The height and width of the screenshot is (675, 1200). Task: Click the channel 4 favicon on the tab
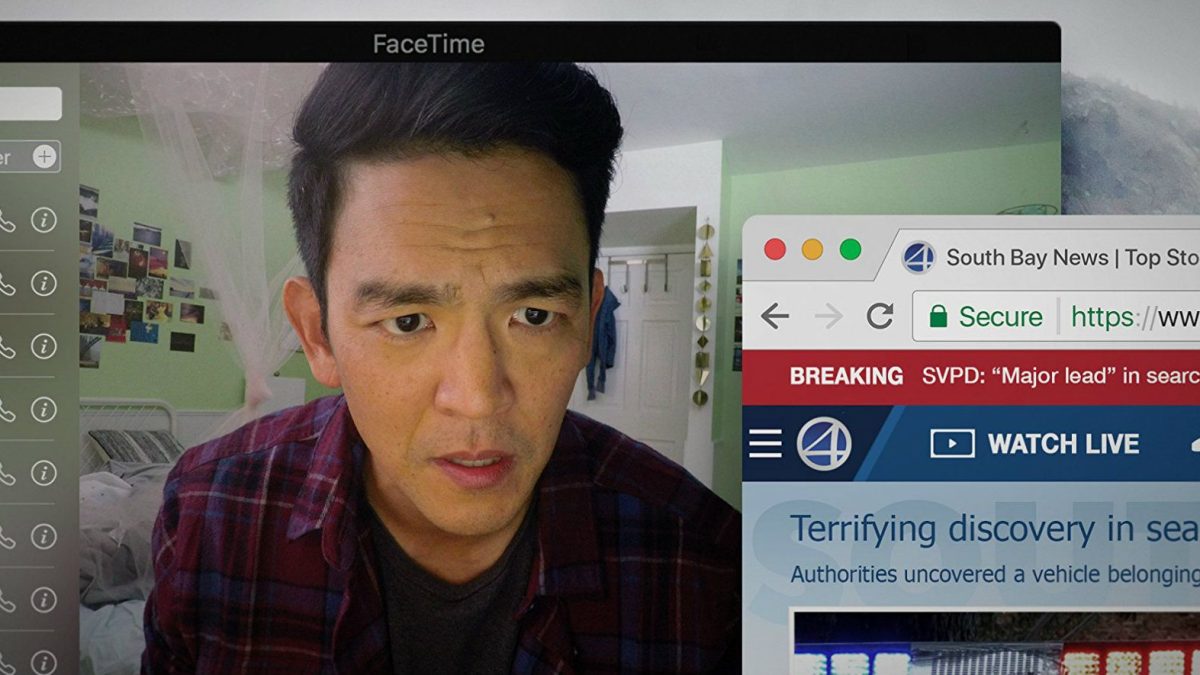[x=918, y=257]
